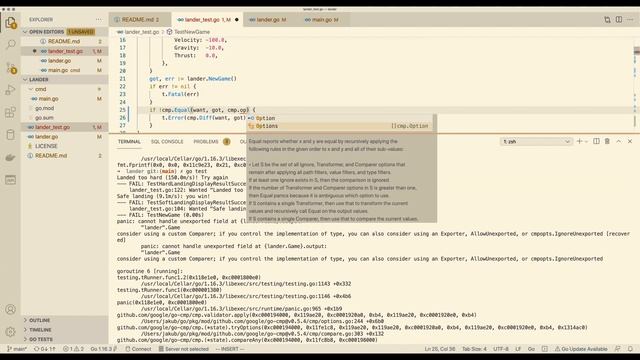Split the terminal panel
This screenshot has width=640, height=360.
(596, 141)
